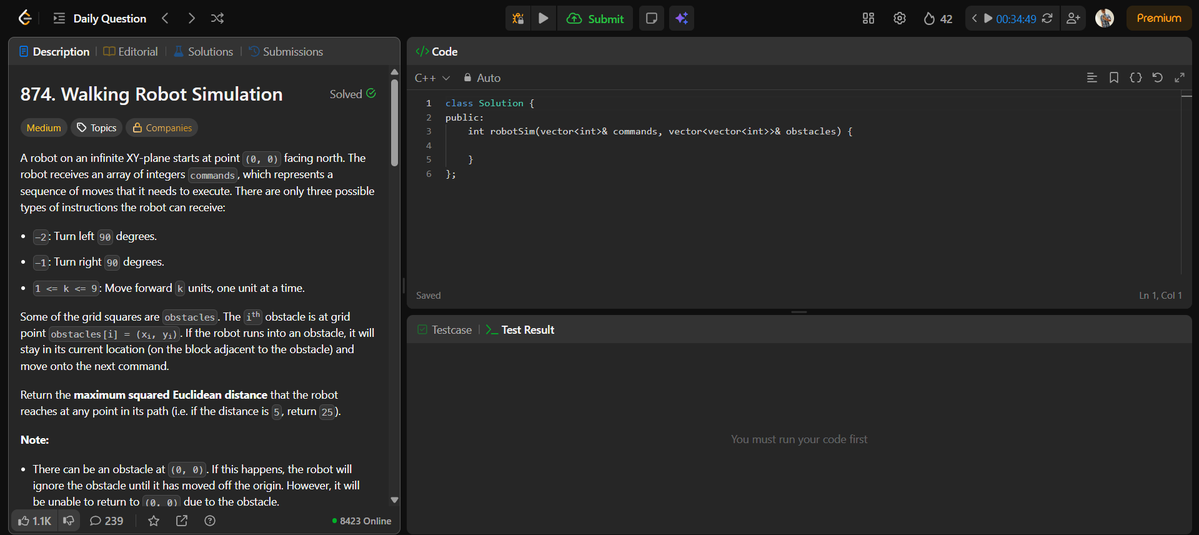Go to the next question arrow
This screenshot has height=535, width=1199.
tap(191, 18)
